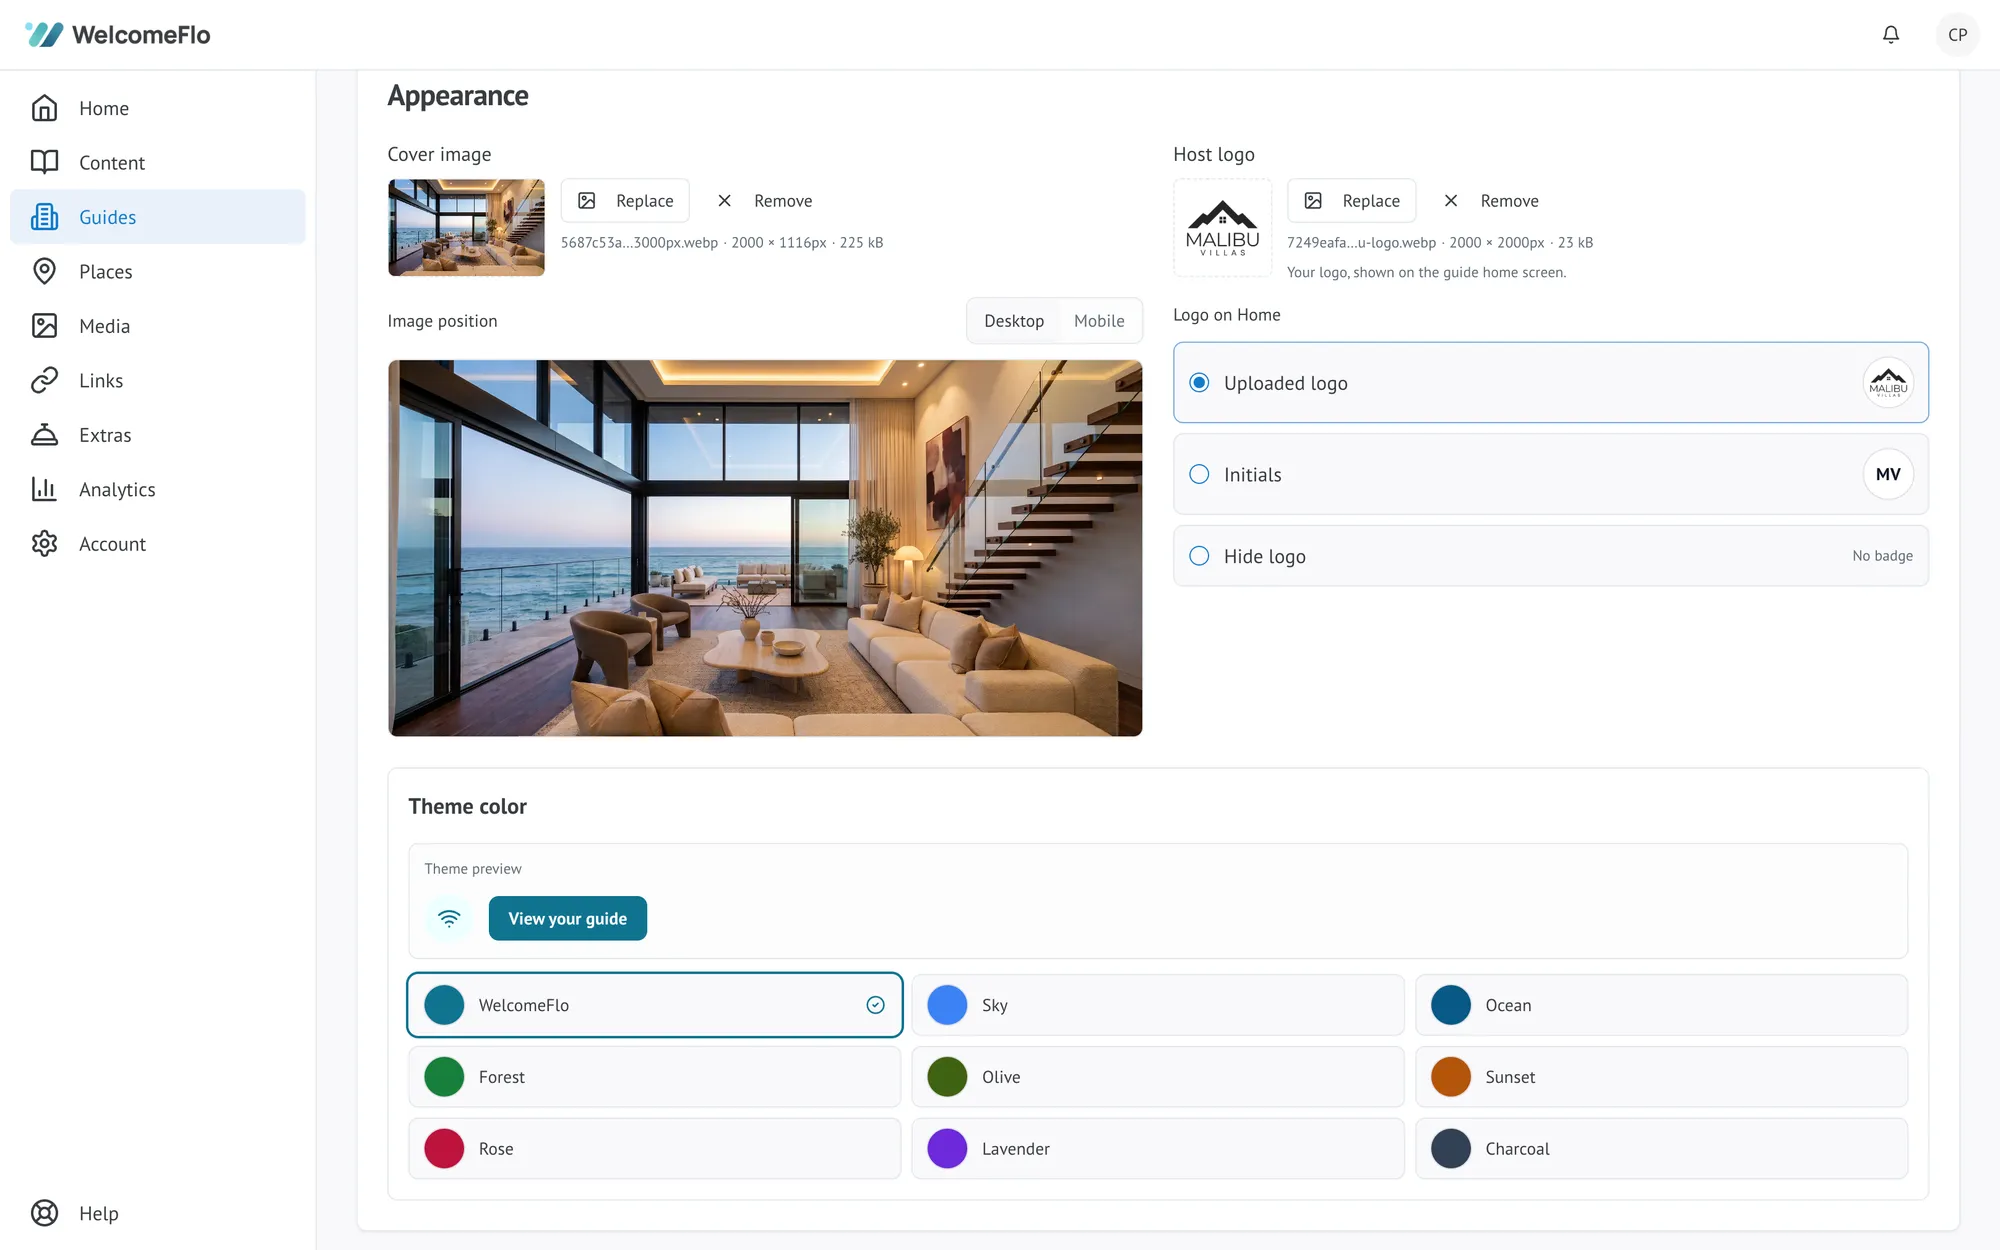The width and height of the screenshot is (2000, 1250).
Task: Select the Hide logo radio button
Action: point(1199,556)
